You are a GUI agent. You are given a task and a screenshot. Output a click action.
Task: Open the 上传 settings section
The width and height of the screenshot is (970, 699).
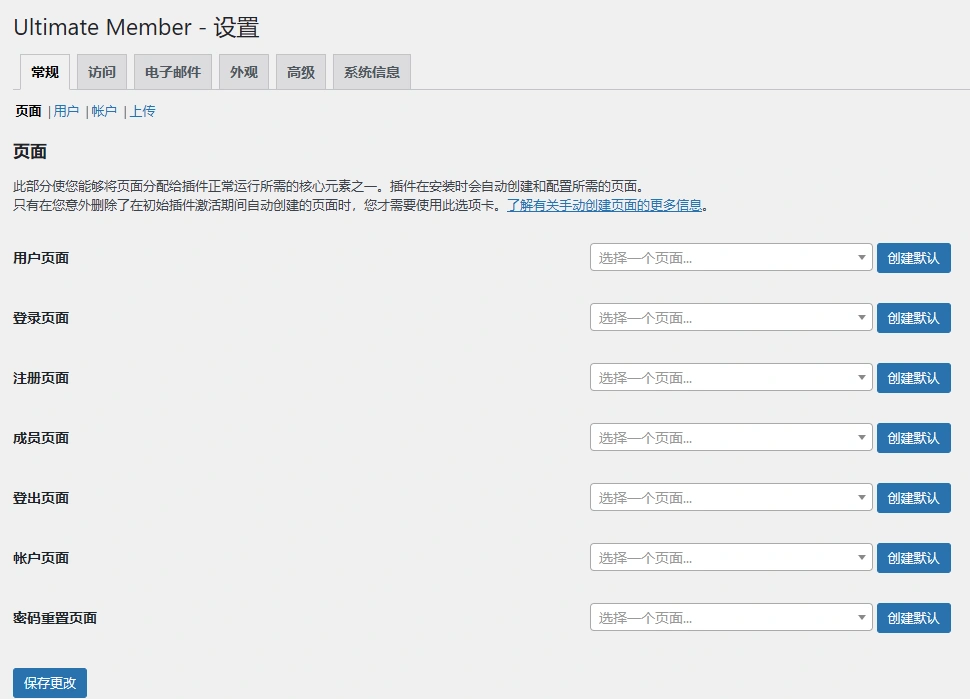(142, 111)
